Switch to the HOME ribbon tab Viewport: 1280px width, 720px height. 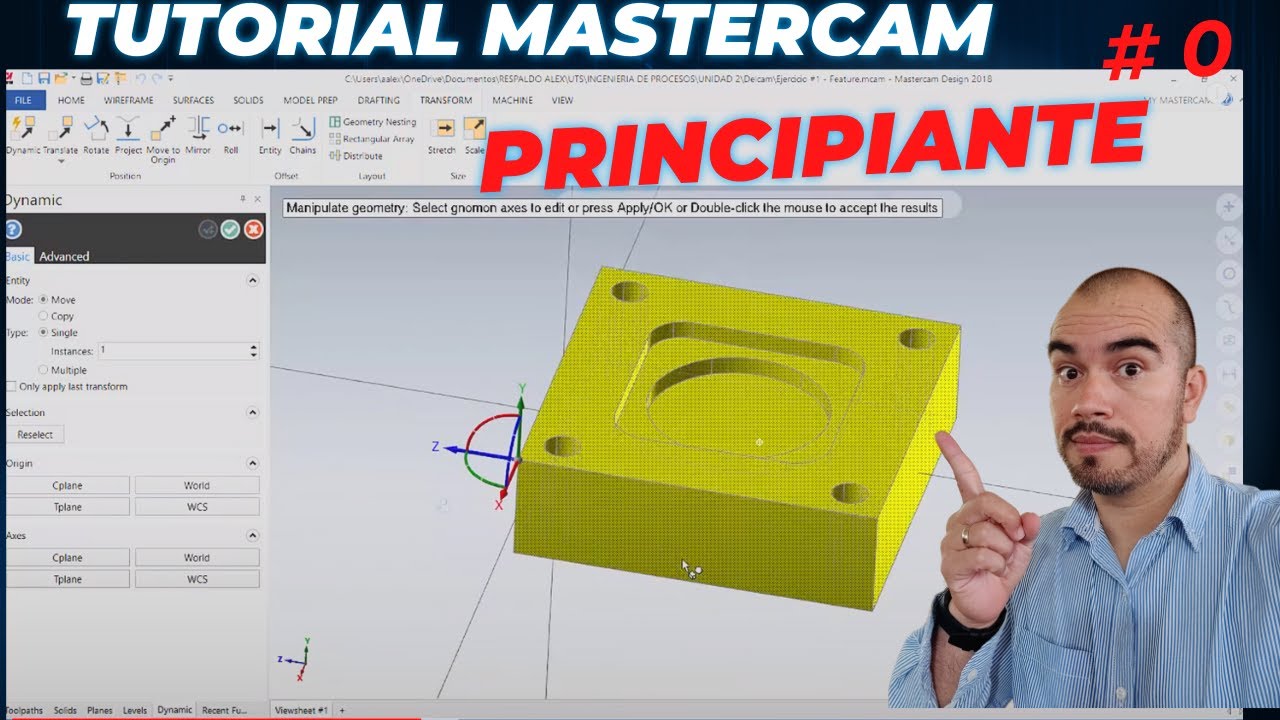tap(71, 100)
